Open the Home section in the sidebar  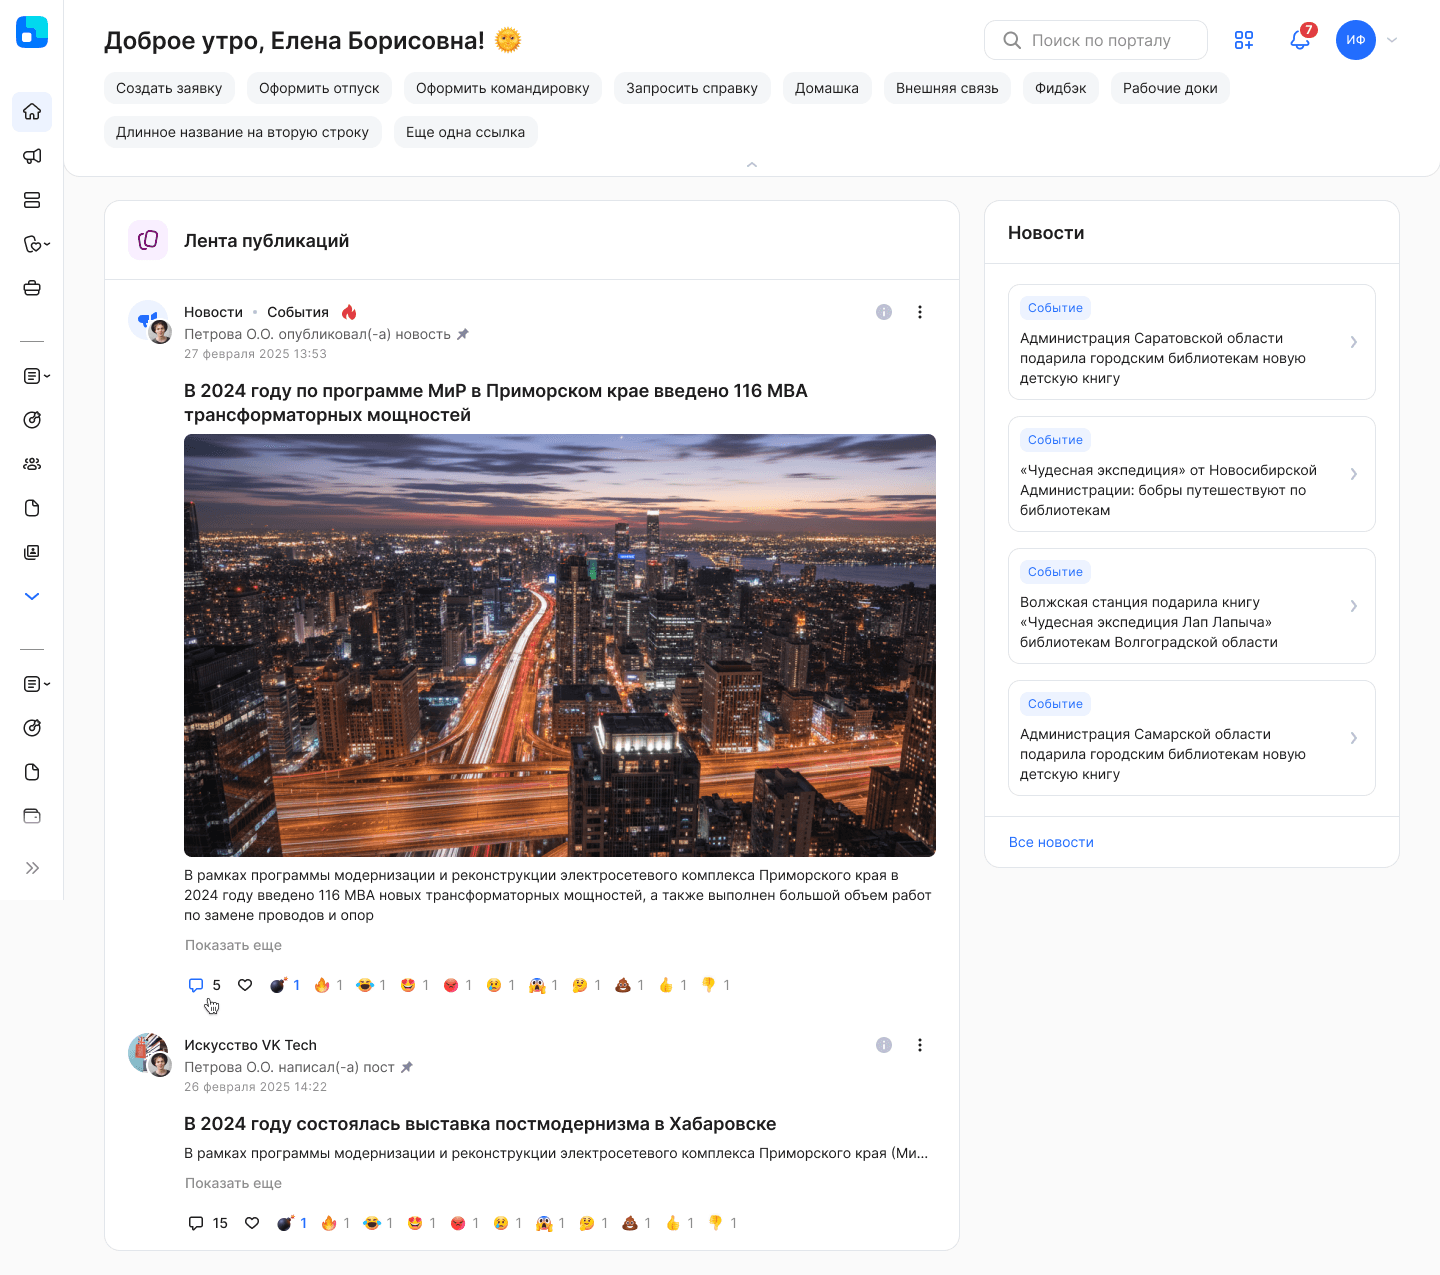[32, 112]
